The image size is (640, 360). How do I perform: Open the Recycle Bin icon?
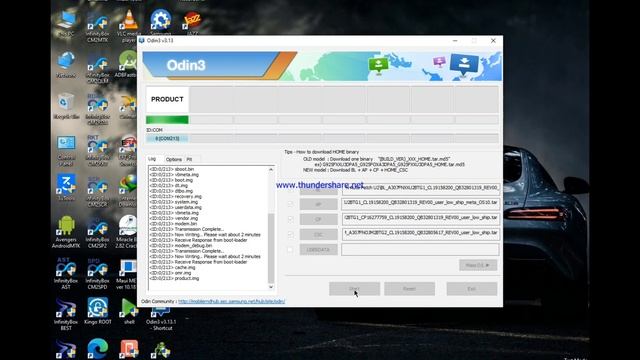66,105
